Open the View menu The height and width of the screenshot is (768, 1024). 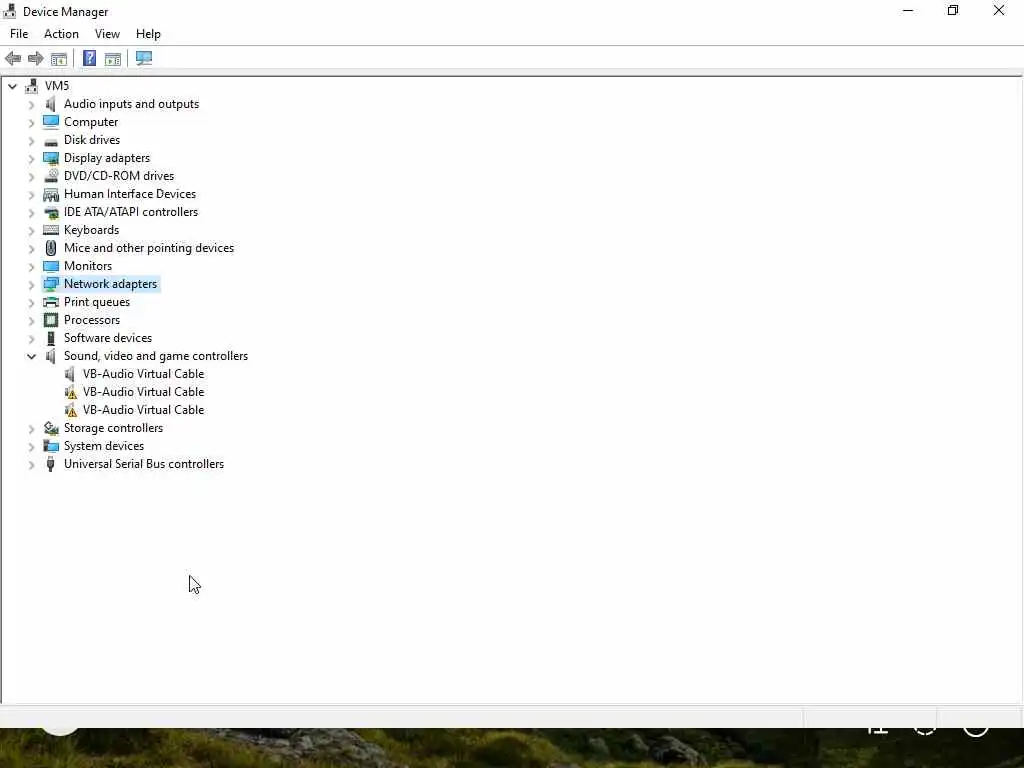[x=107, y=34]
